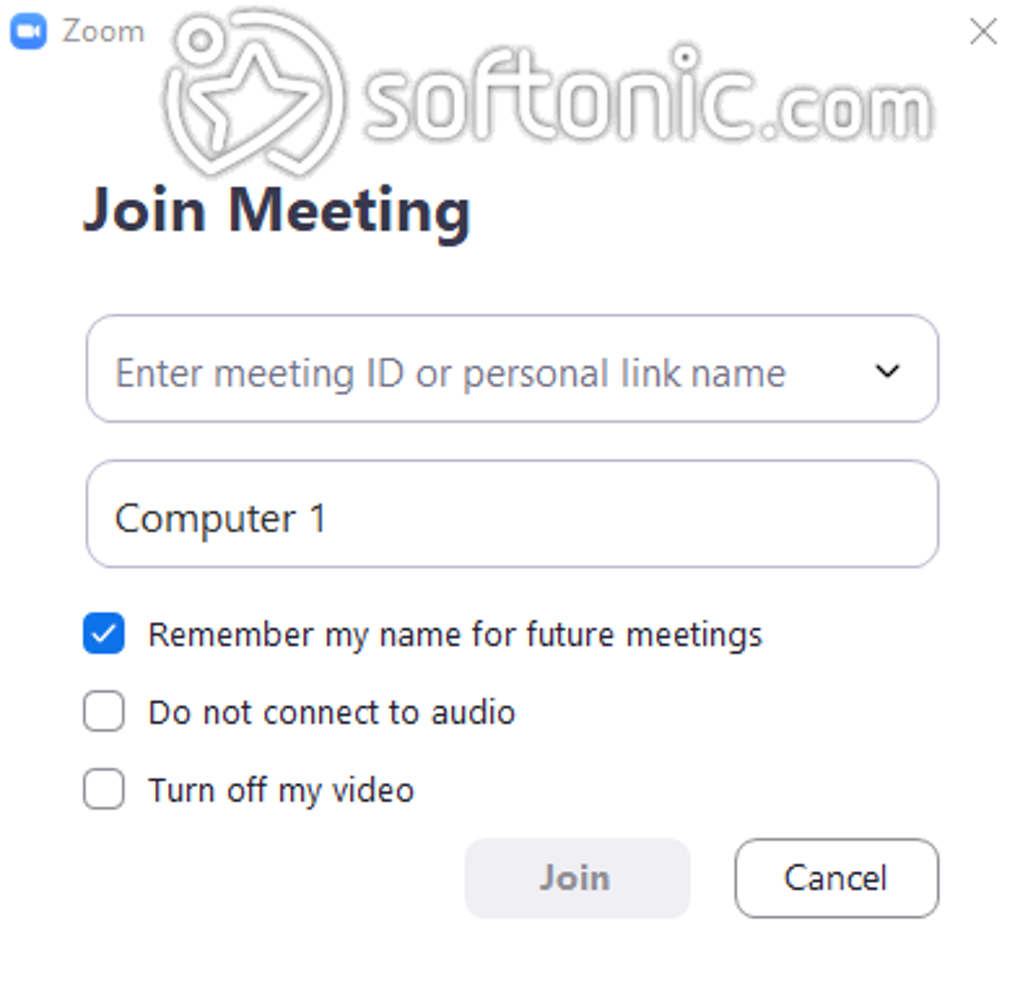Image resolution: width=1020 pixels, height=999 pixels.
Task: Check the Turn off my video box
Action: [x=103, y=789]
